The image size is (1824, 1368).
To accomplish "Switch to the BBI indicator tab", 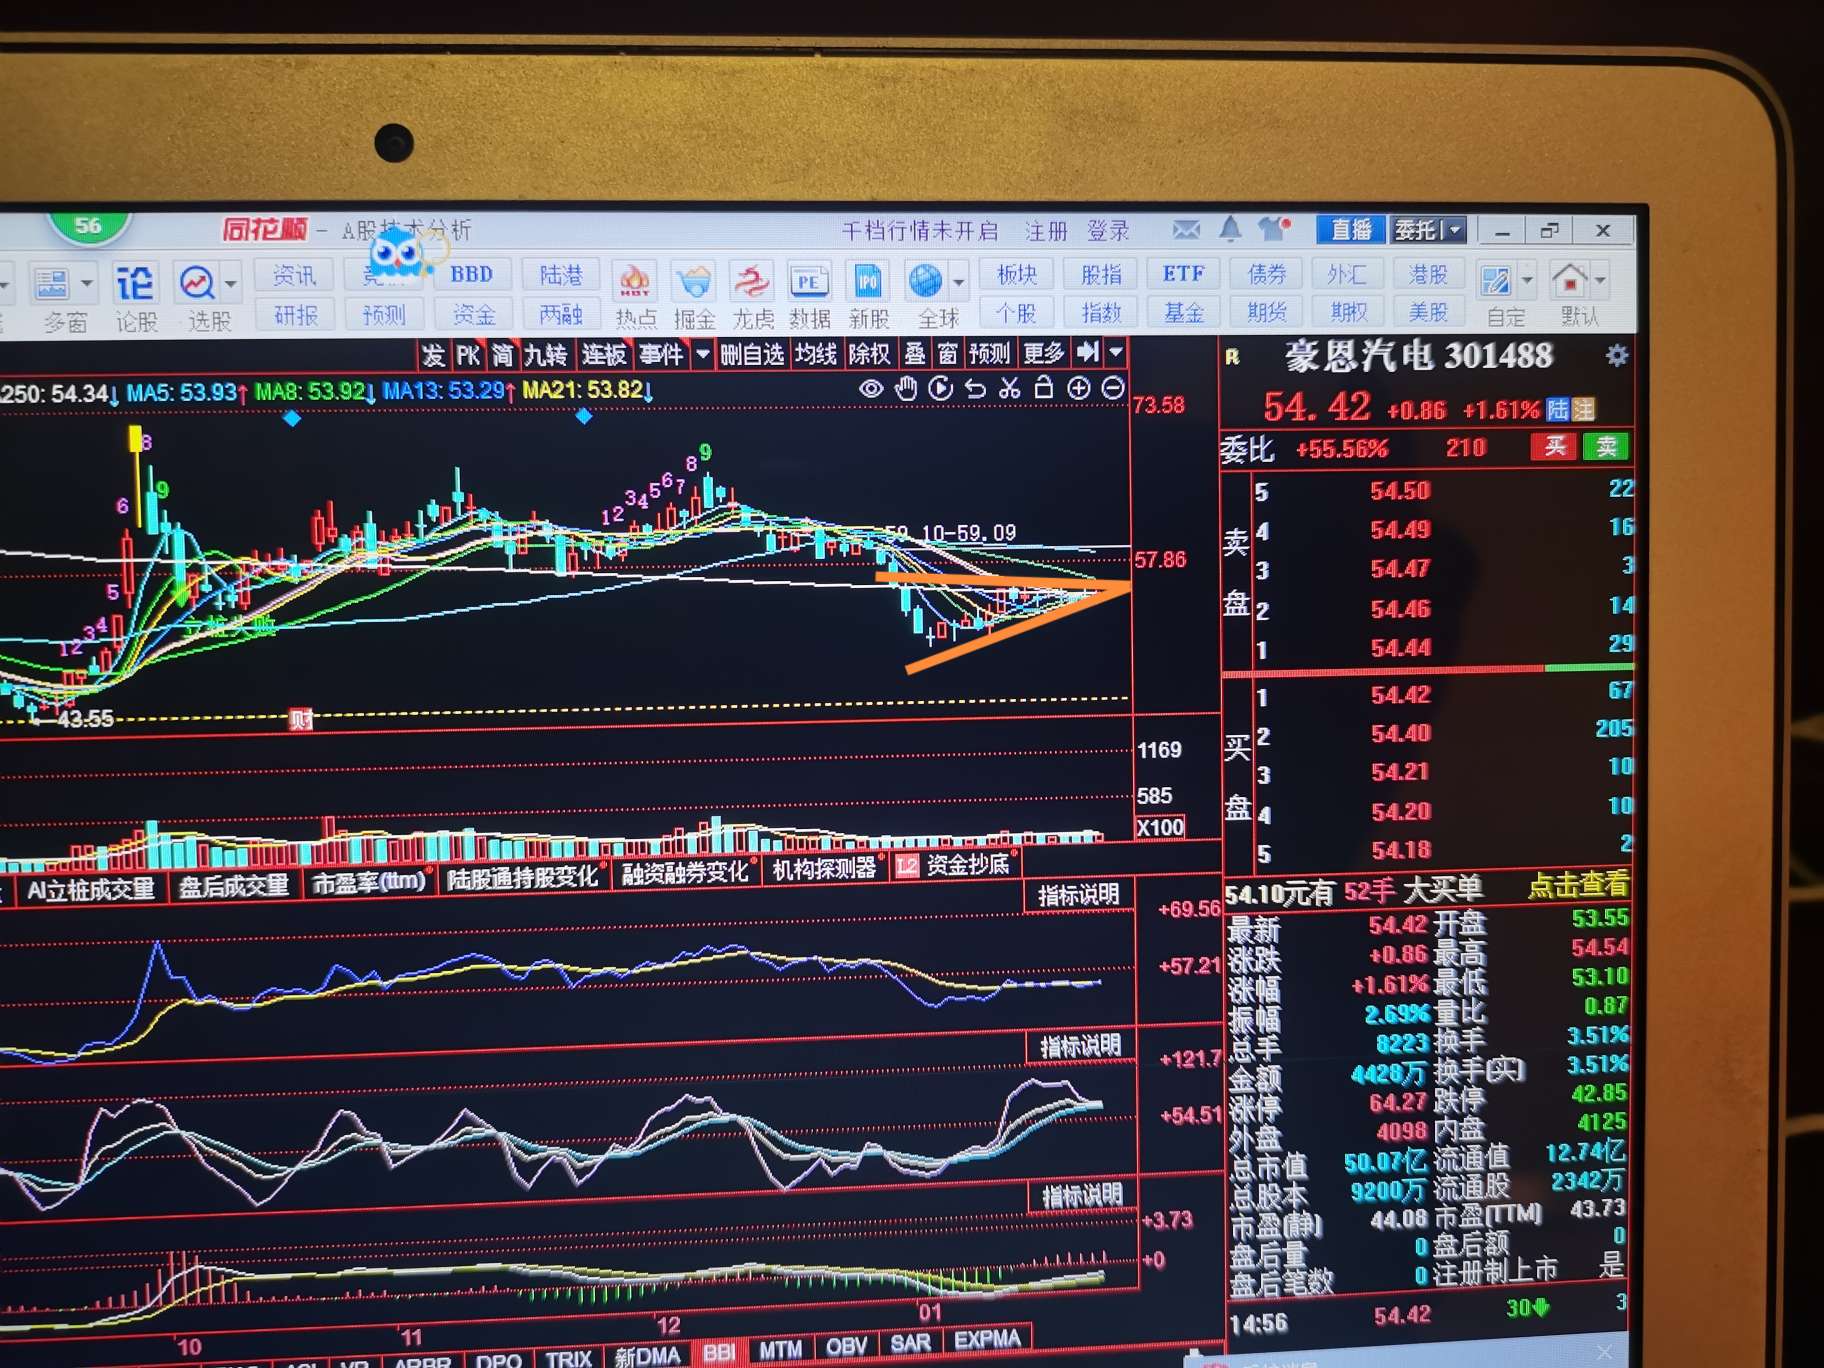I will pos(718,1352).
